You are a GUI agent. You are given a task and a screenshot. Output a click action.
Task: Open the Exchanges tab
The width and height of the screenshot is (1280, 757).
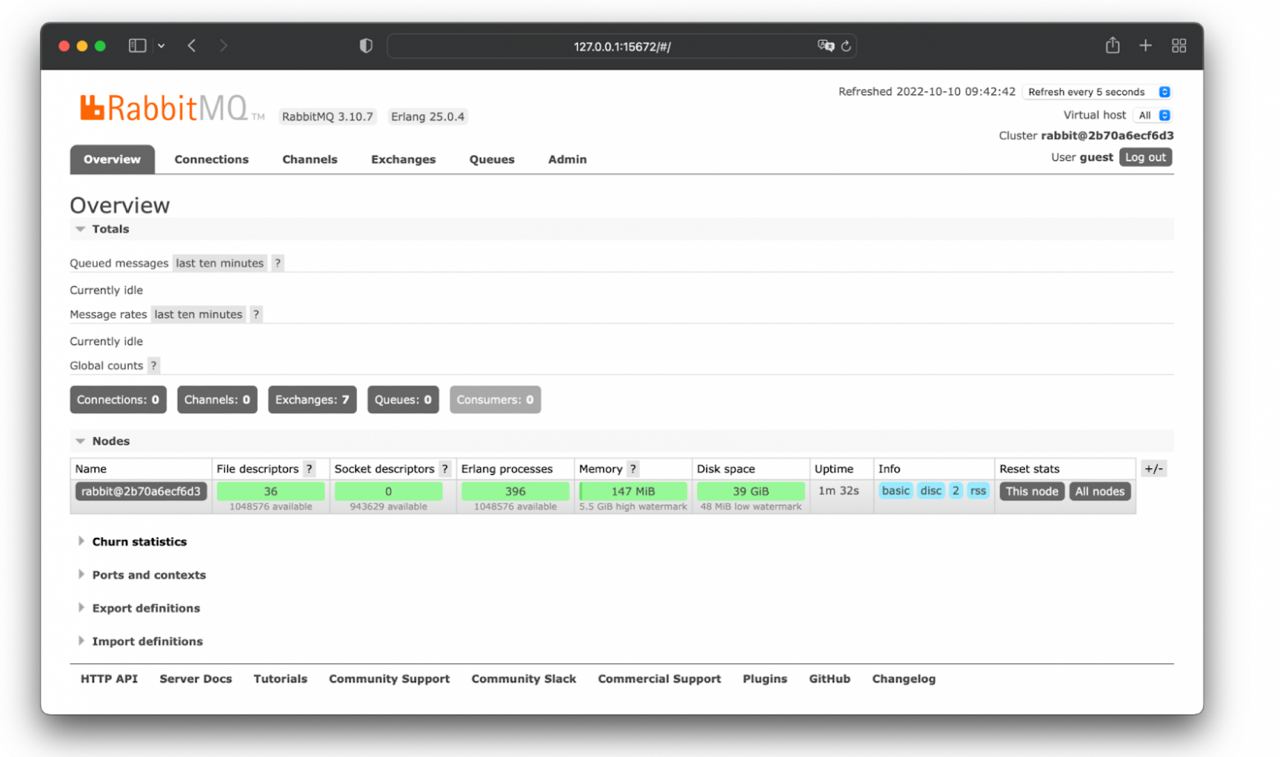click(403, 159)
